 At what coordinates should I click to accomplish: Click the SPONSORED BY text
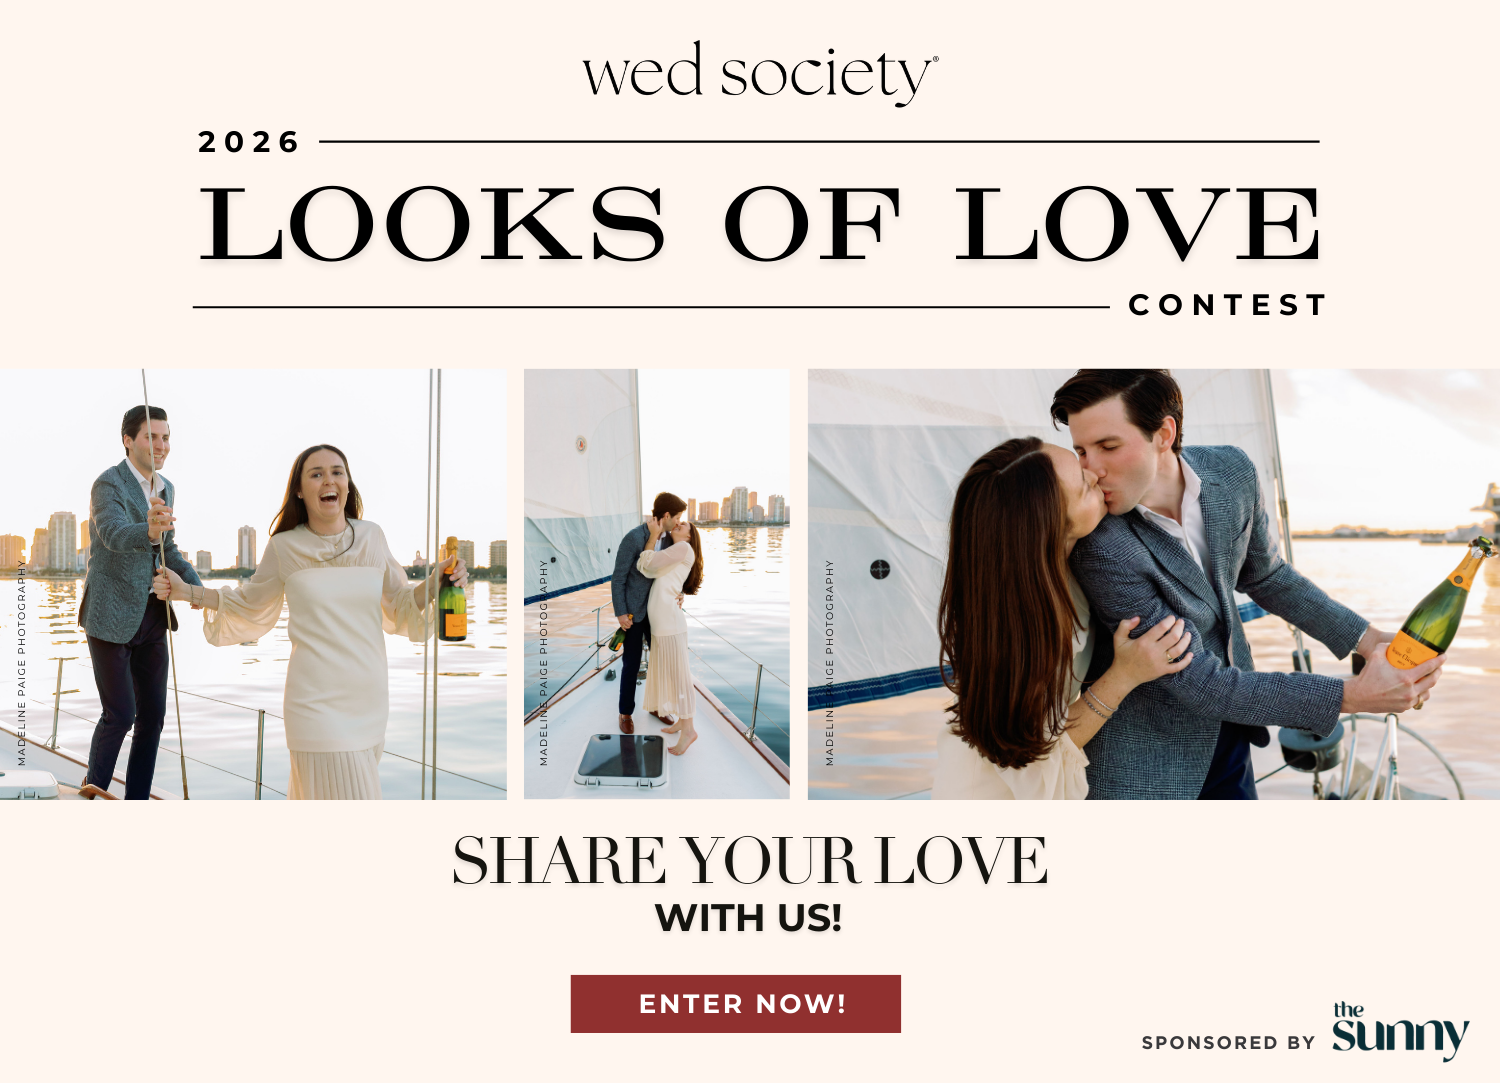(x=1228, y=1043)
